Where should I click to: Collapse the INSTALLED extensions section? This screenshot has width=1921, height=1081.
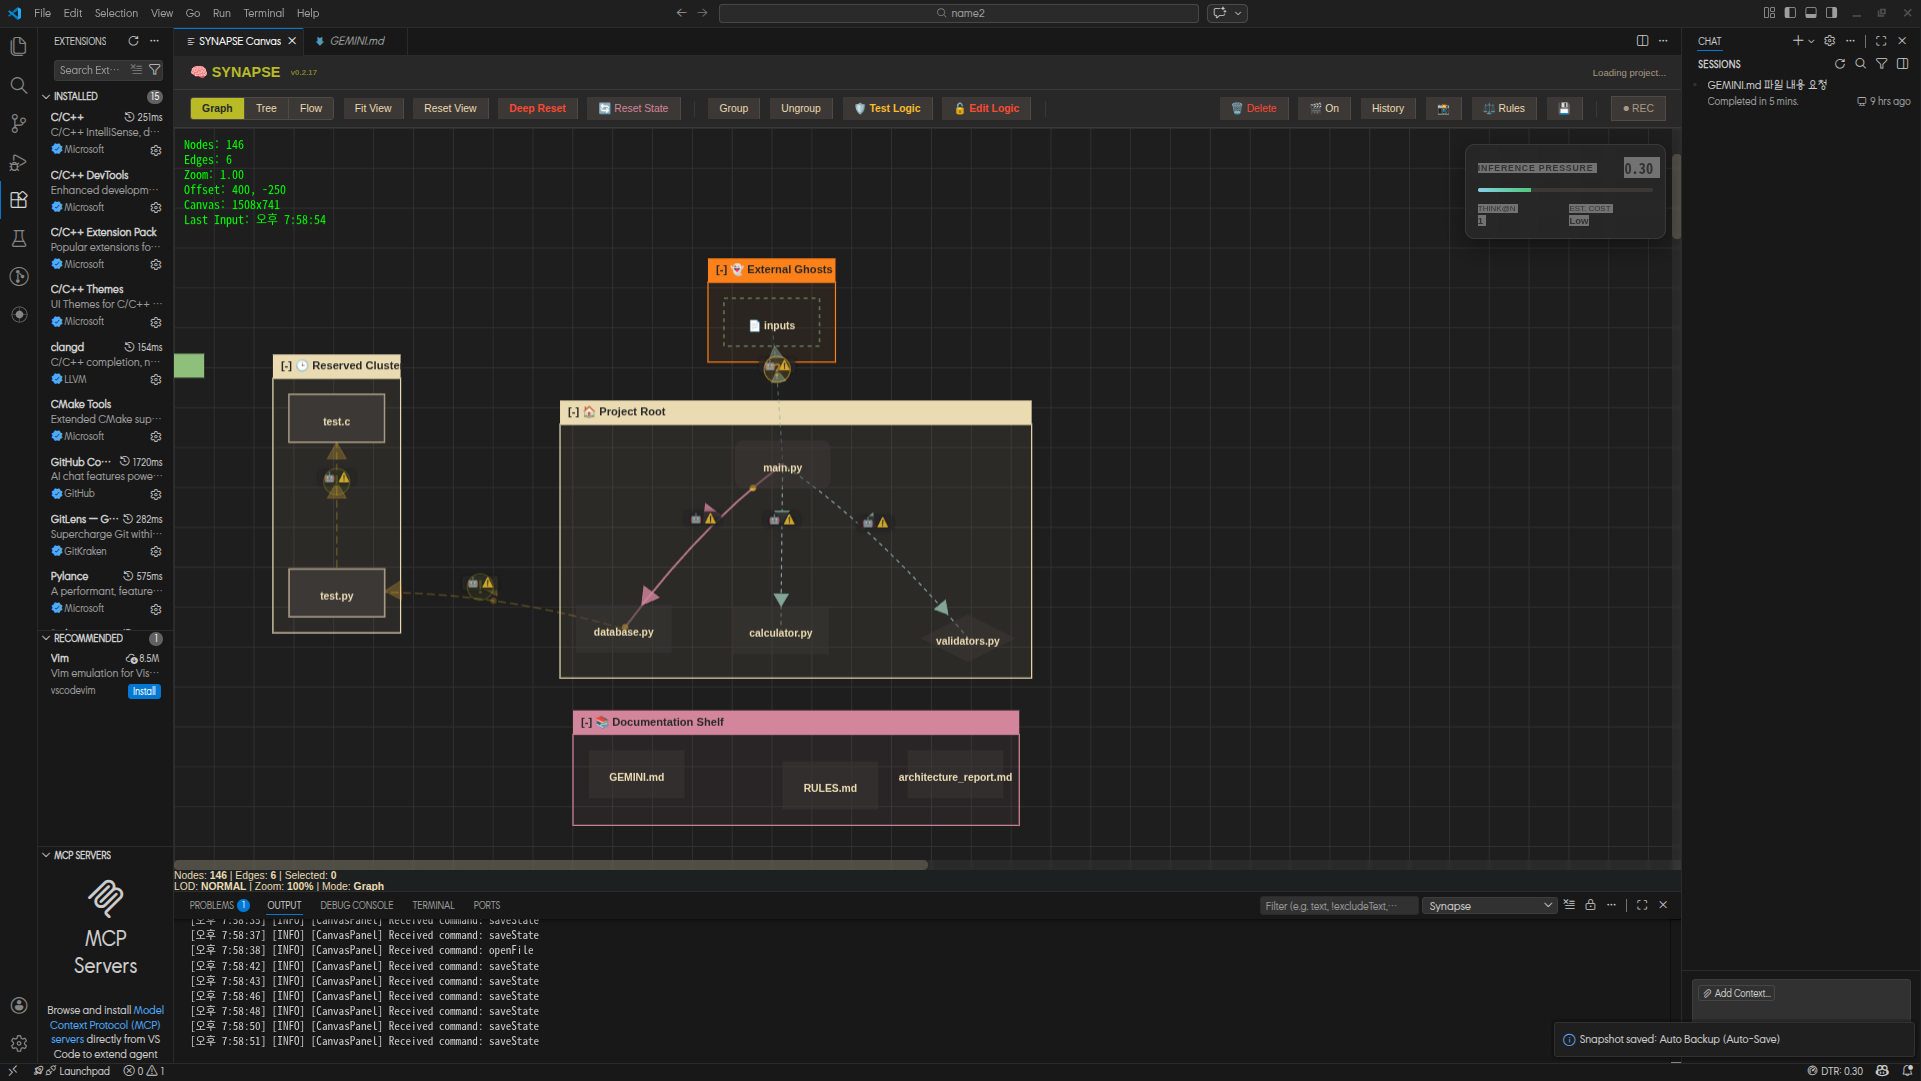pos(46,97)
